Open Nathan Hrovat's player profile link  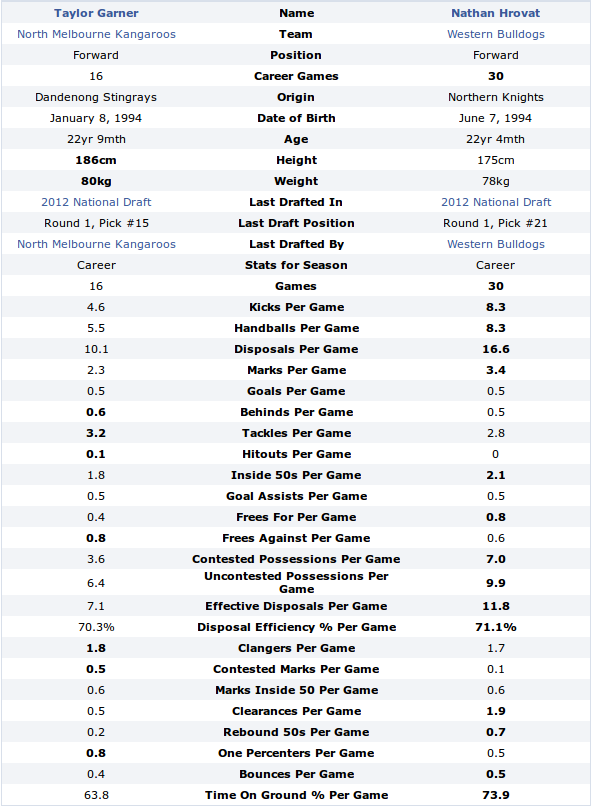click(x=496, y=13)
